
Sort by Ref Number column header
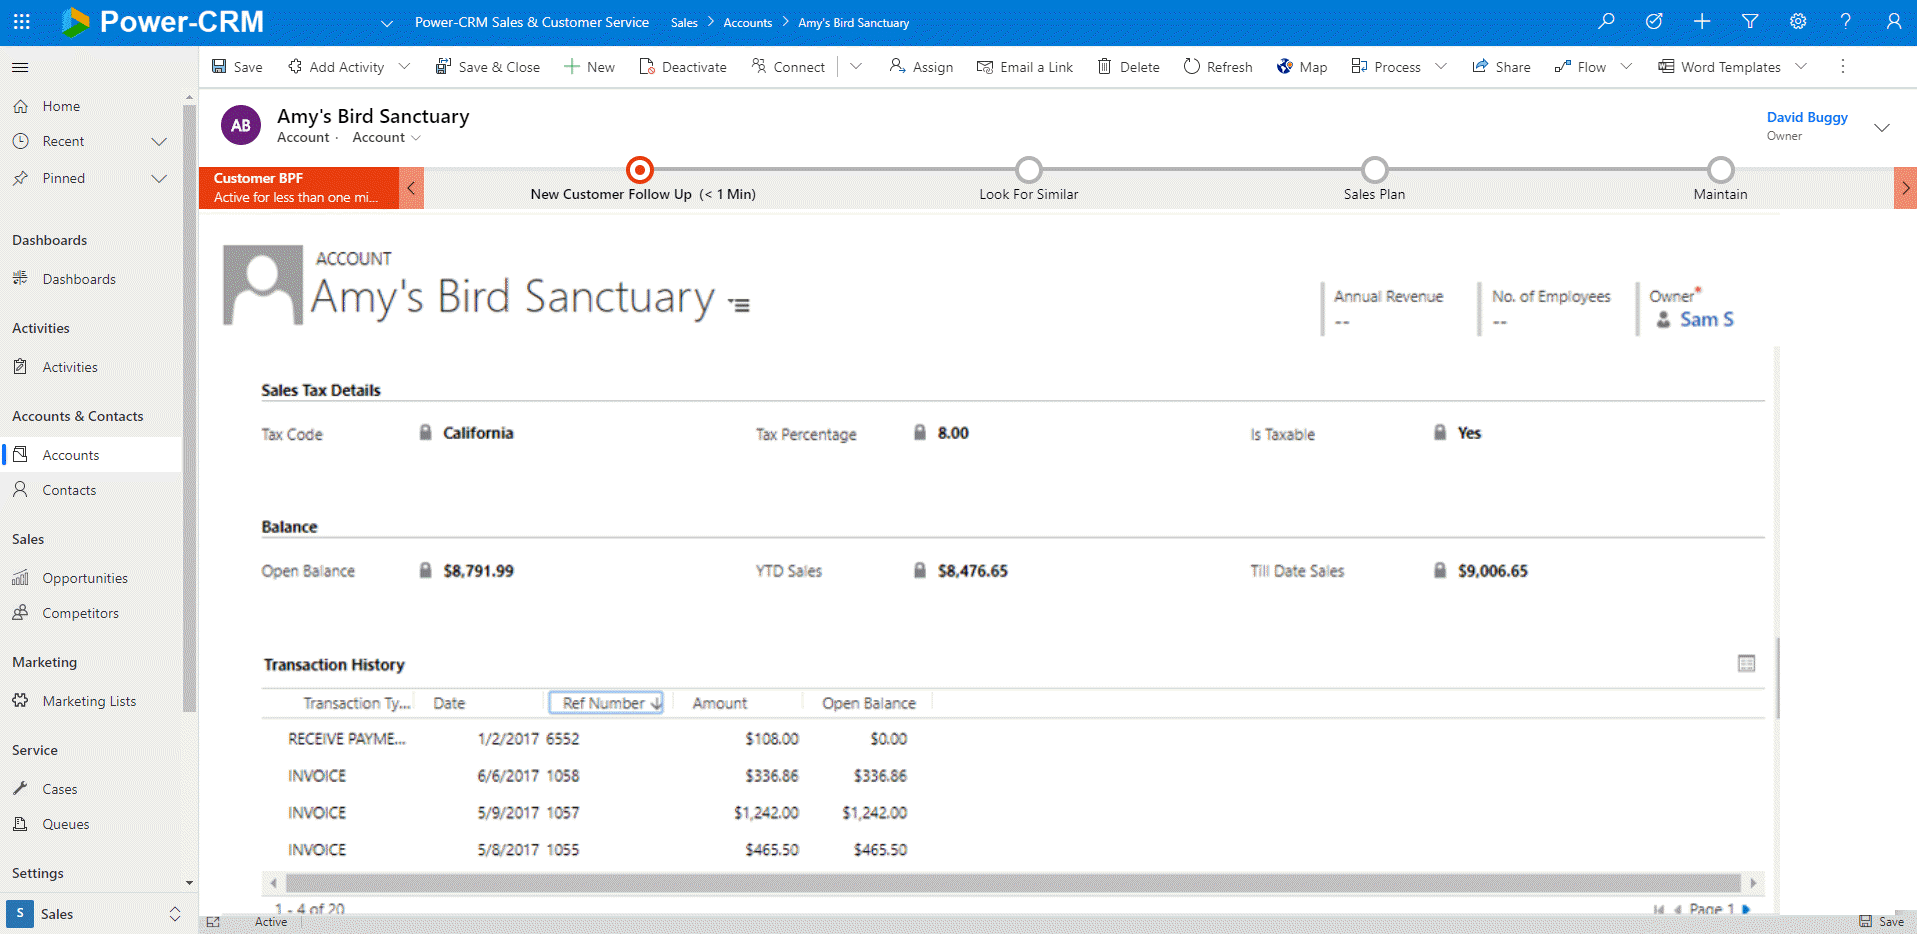(x=605, y=703)
